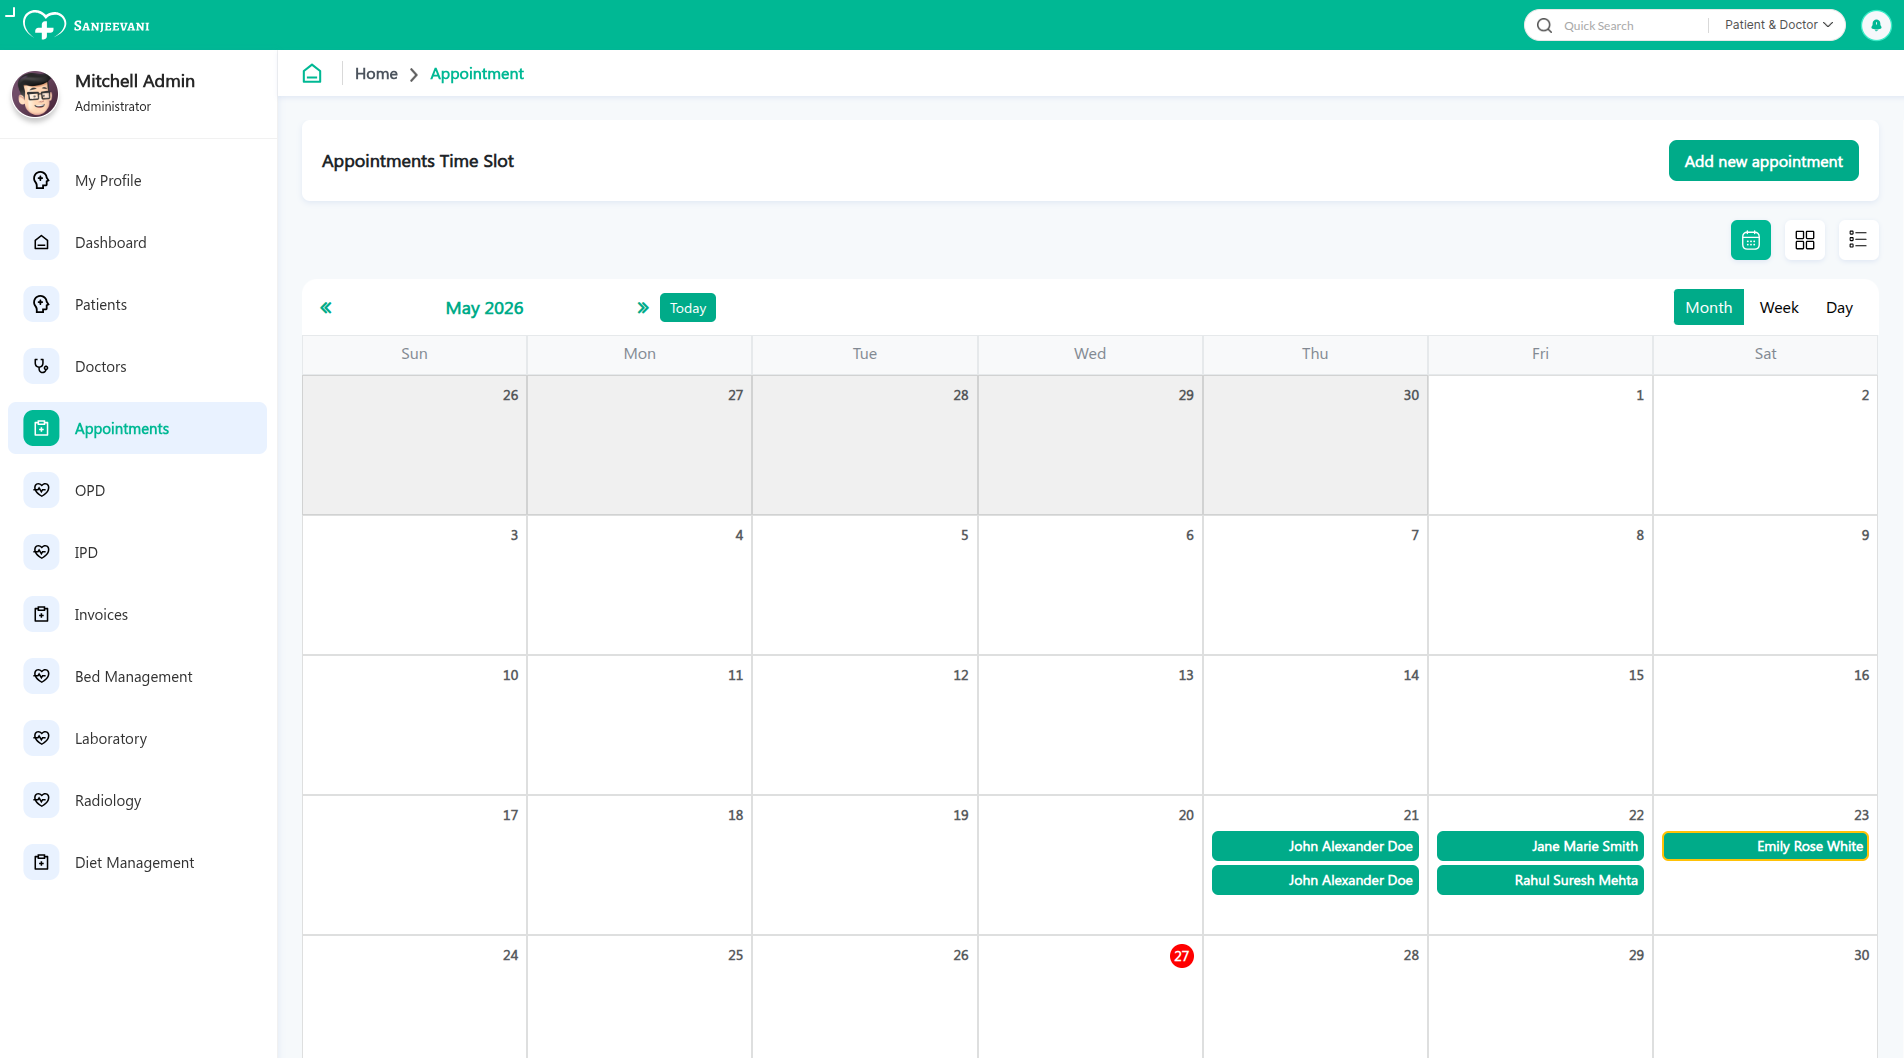Select the Month view tab

point(1708,308)
